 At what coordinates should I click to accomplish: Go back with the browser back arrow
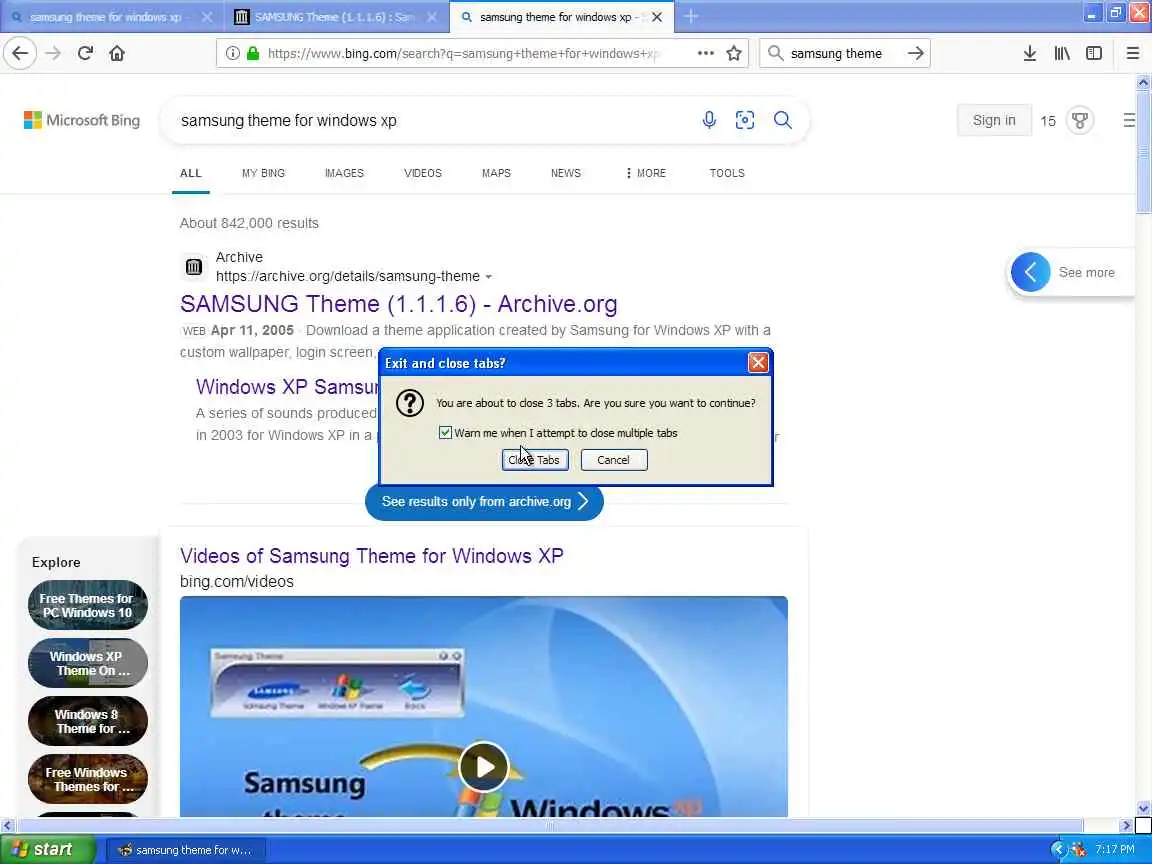click(20, 53)
